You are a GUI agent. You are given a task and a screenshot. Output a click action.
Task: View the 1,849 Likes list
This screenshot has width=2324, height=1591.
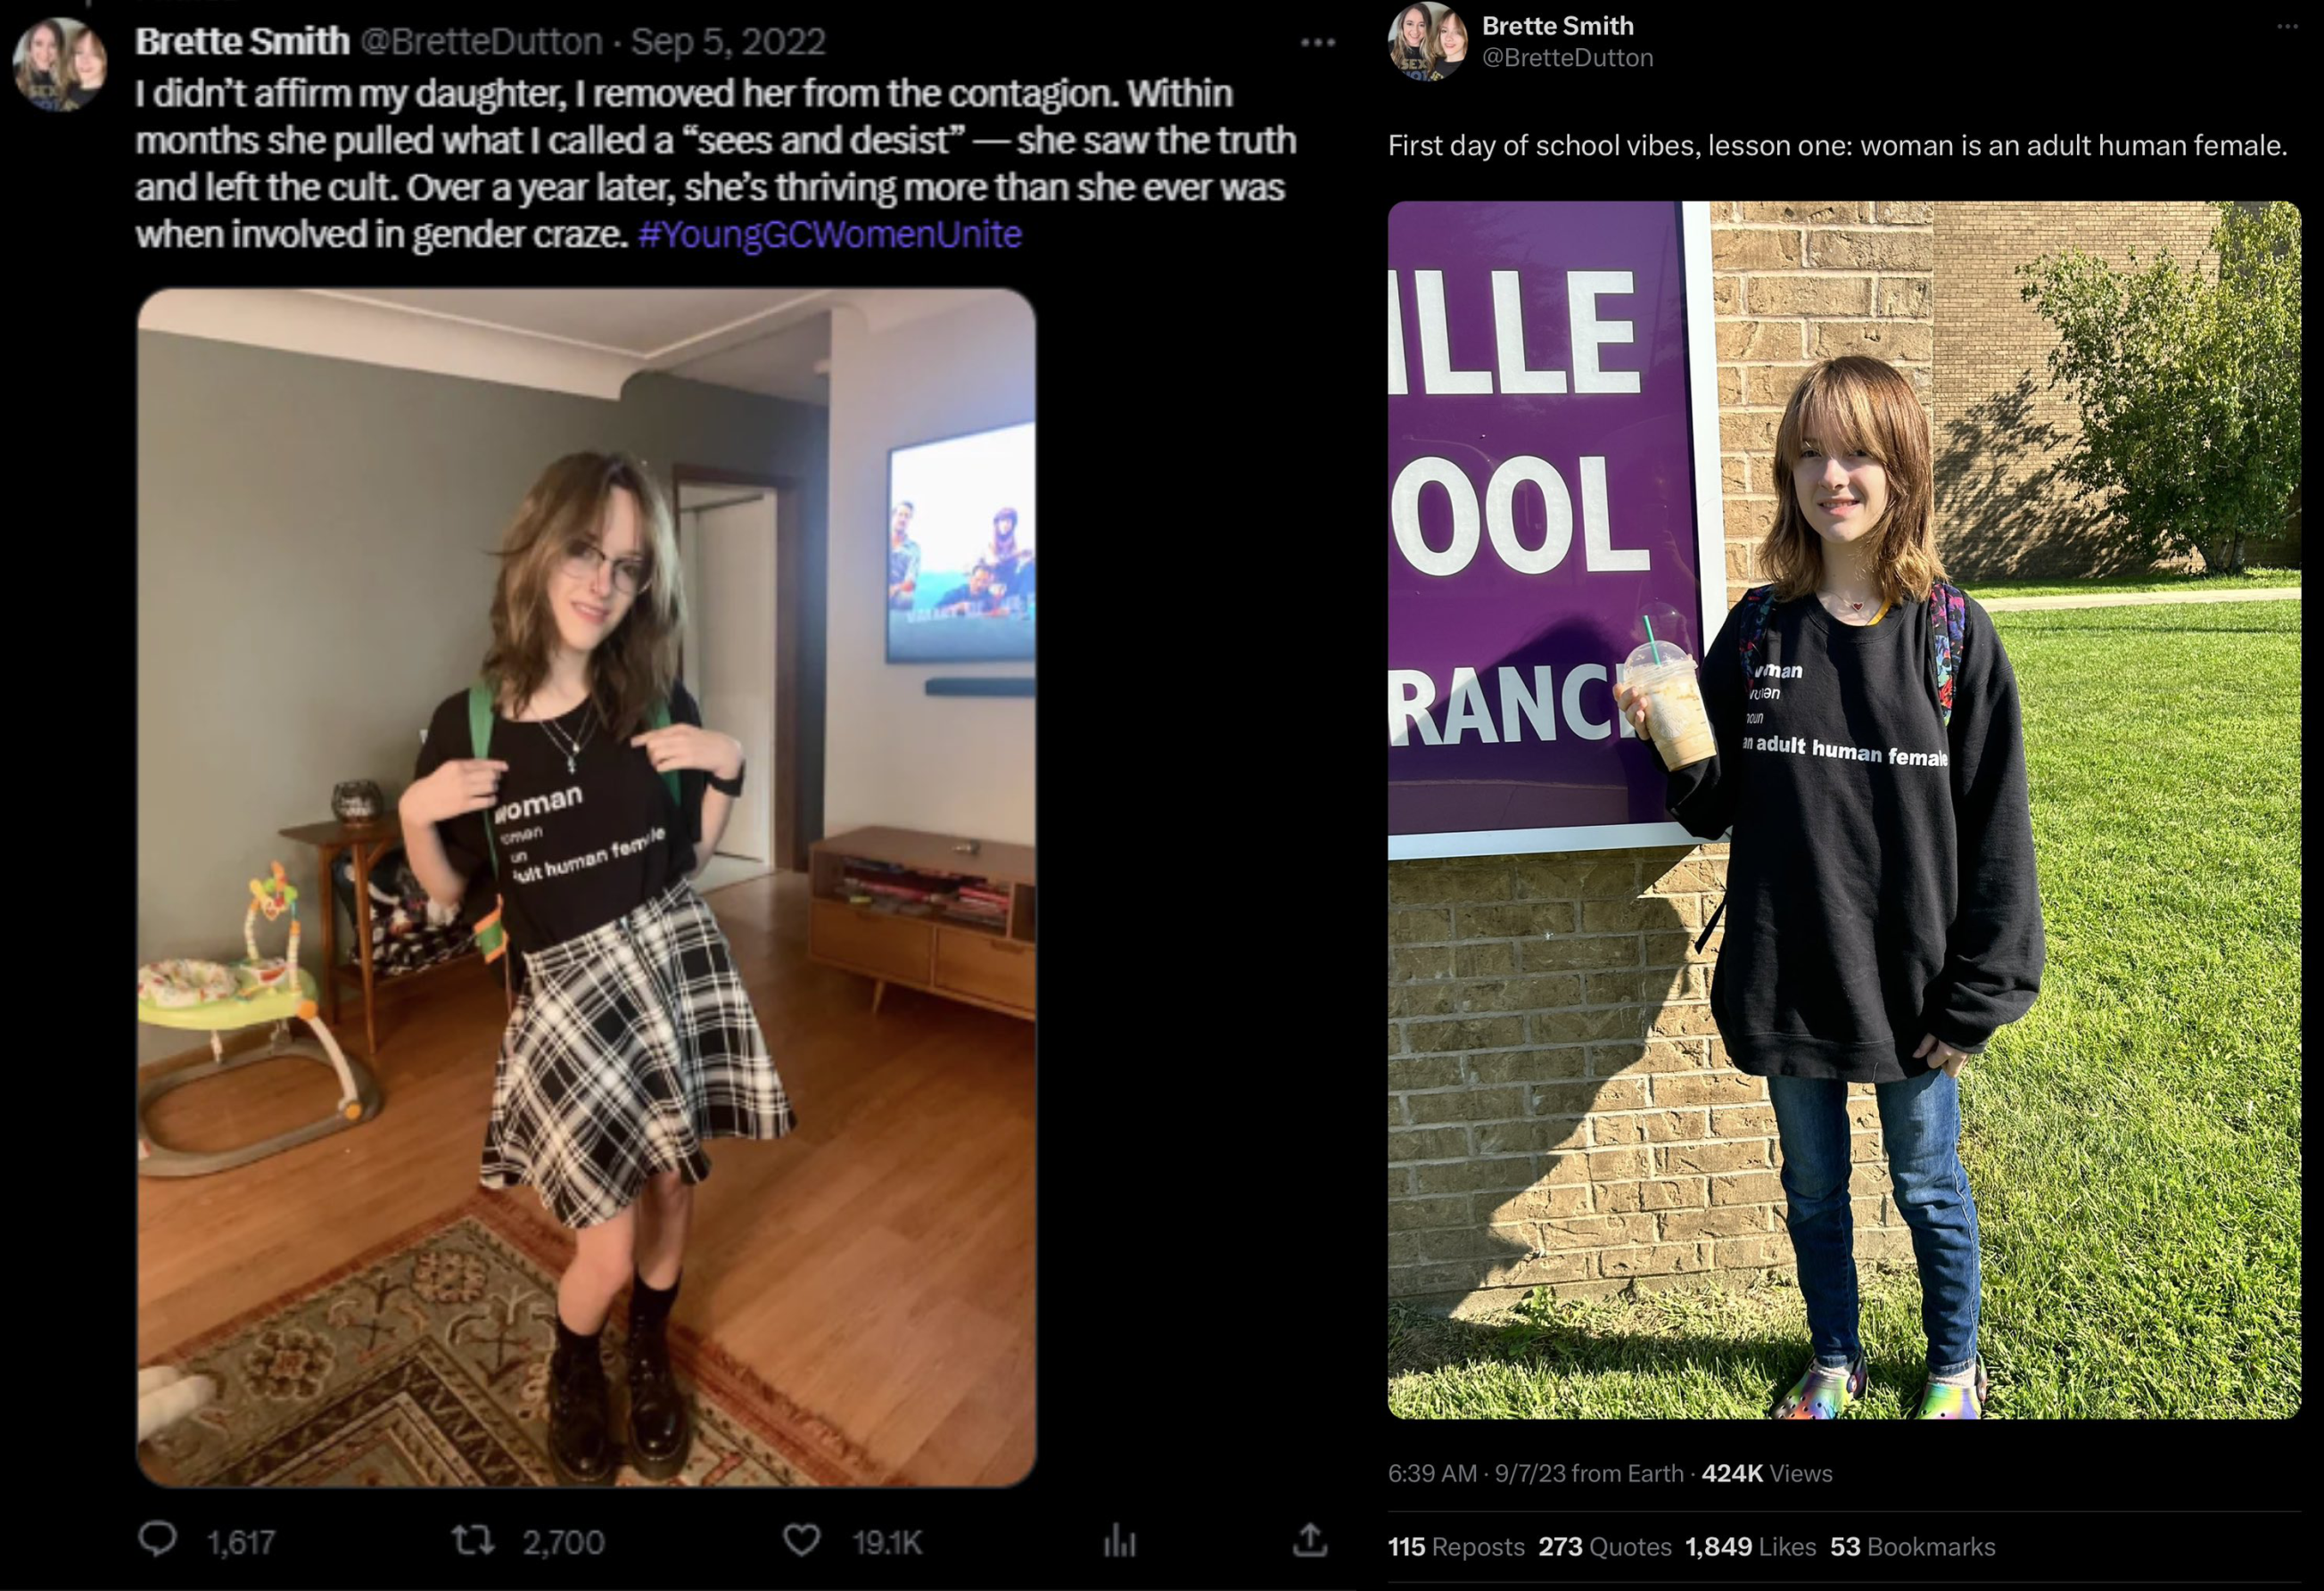pos(1751,1546)
